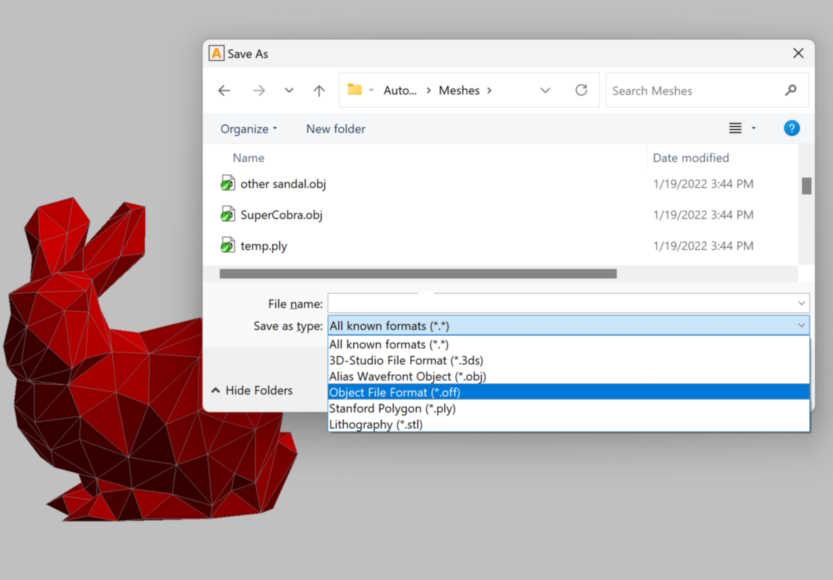
Task: Sort by Date modified column
Action: tap(691, 158)
